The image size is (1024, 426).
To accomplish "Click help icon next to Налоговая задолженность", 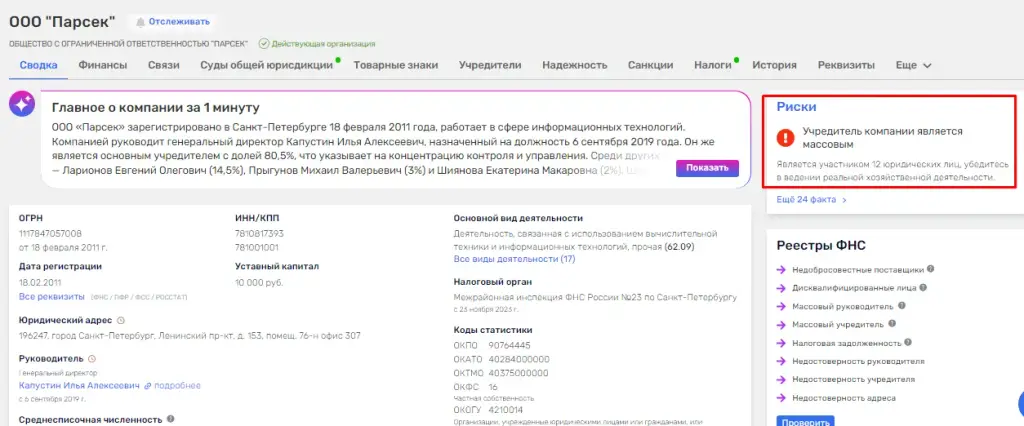I will (x=908, y=342).
